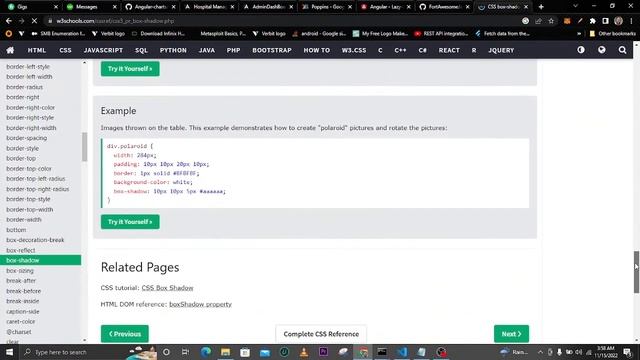
Task: Click the upper Try it Yourself button
Action: click(x=130, y=69)
